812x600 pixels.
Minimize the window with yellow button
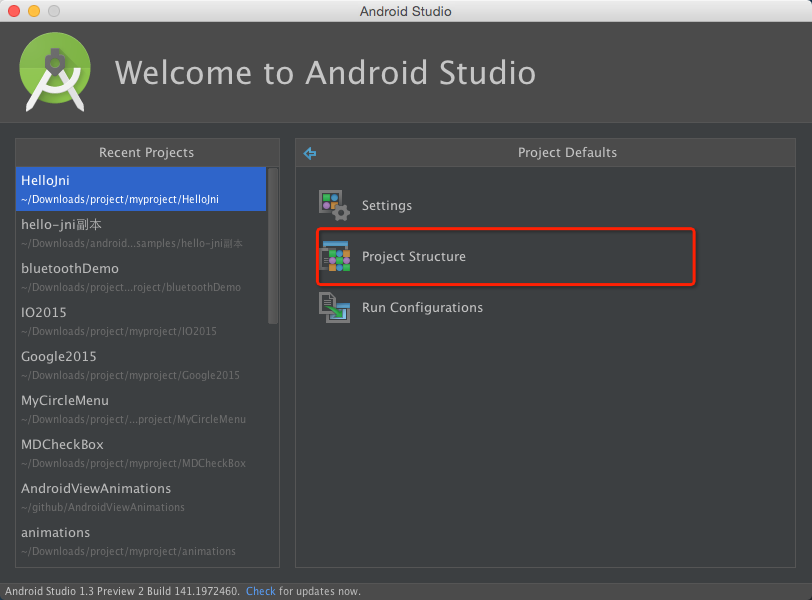pos(34,11)
